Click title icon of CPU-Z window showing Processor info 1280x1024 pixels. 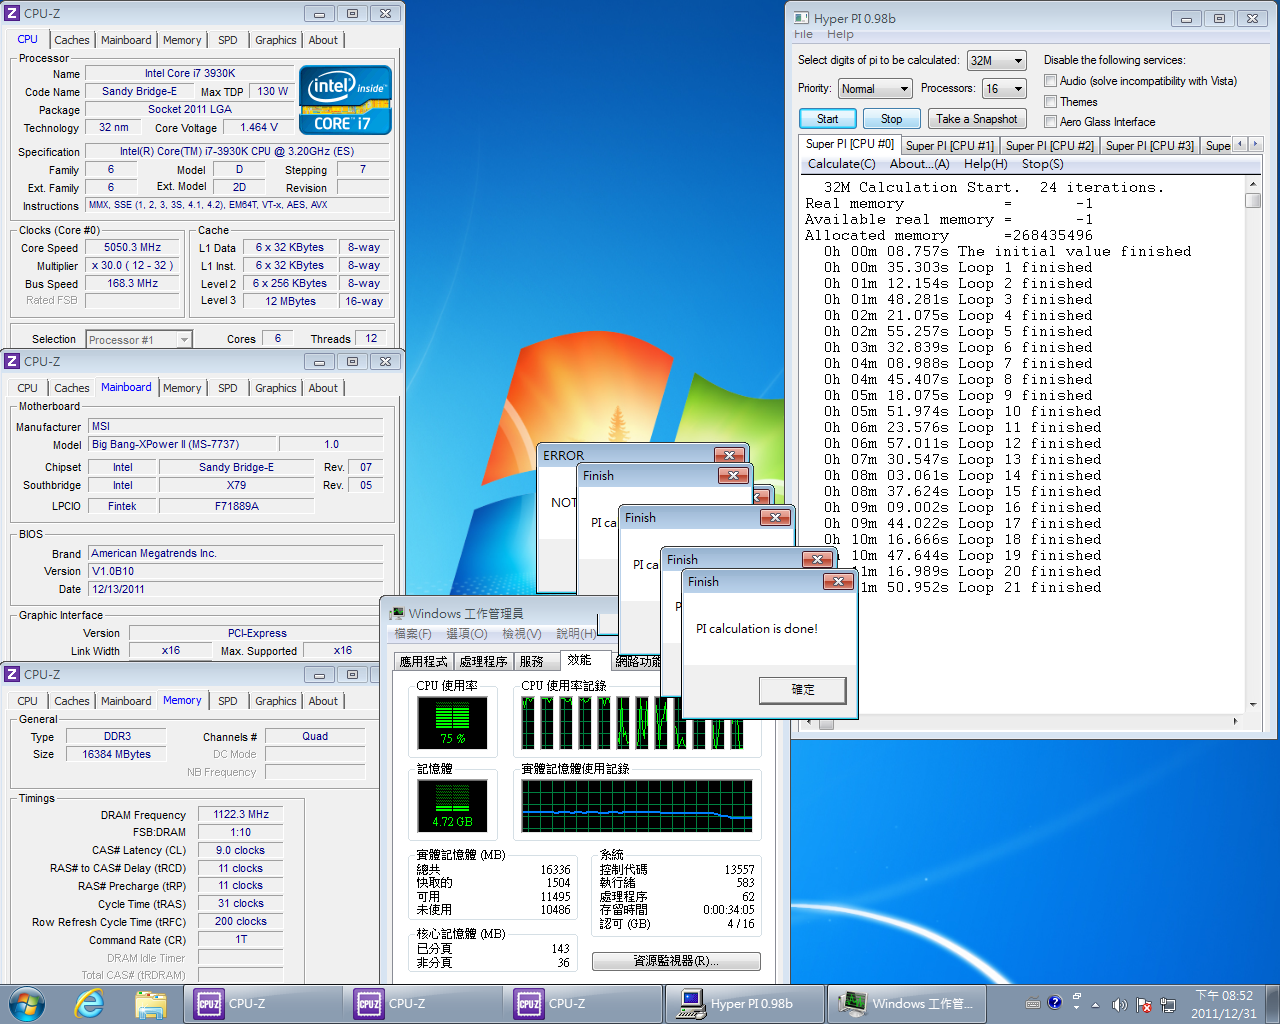click(x=12, y=14)
